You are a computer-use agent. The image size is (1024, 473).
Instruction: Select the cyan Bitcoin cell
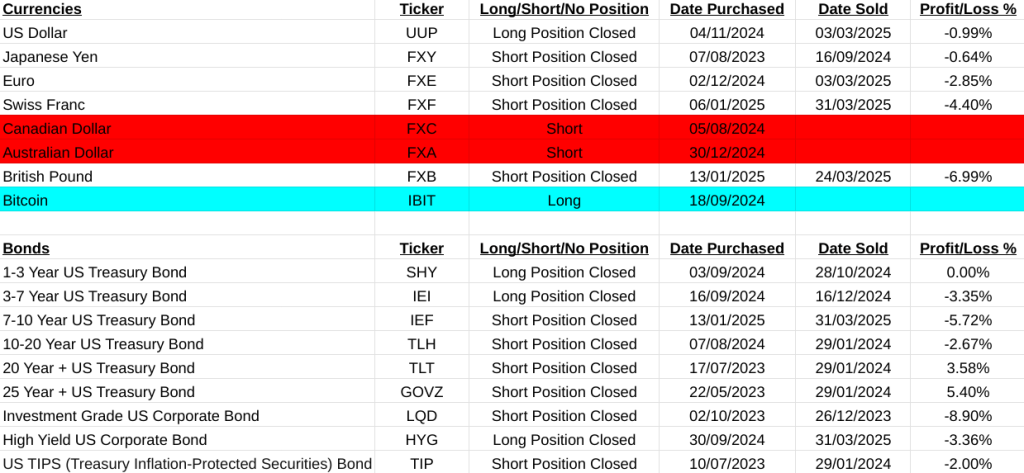[25, 201]
